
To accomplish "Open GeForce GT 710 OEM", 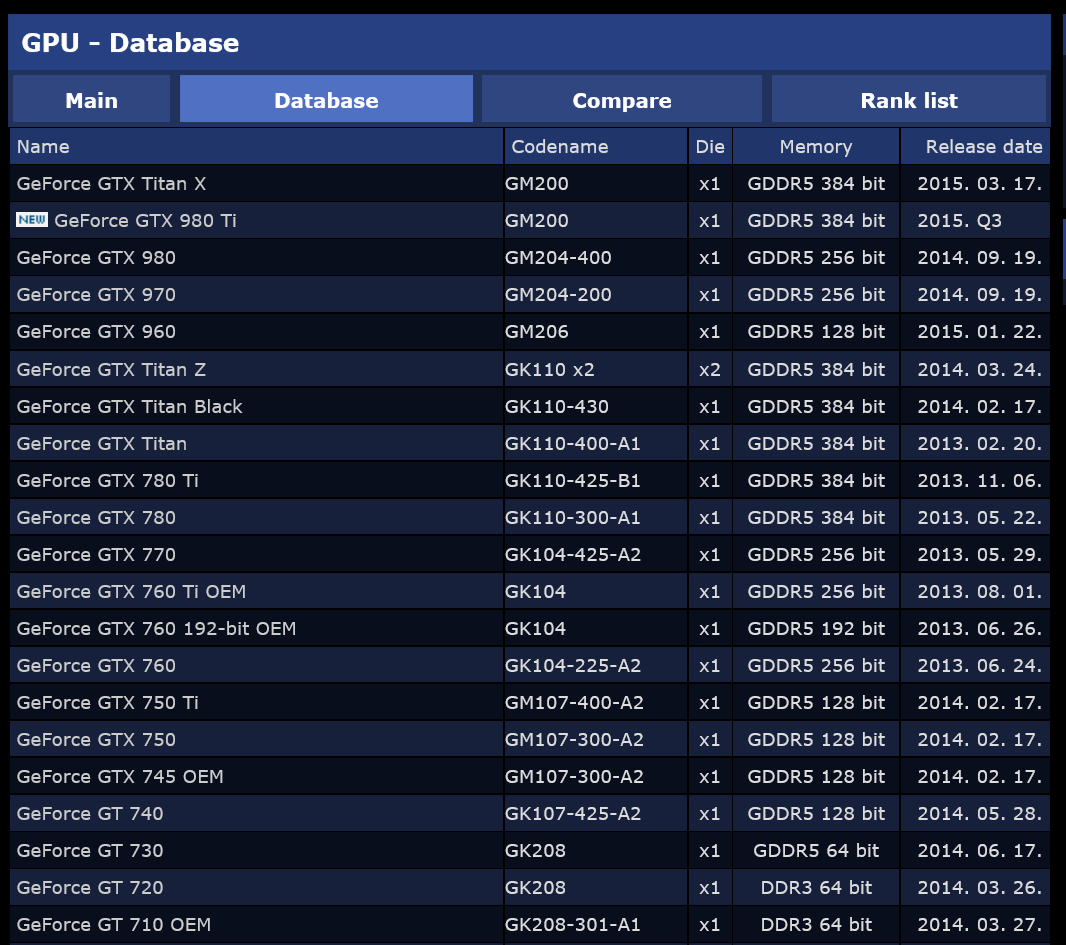I will tap(114, 925).
